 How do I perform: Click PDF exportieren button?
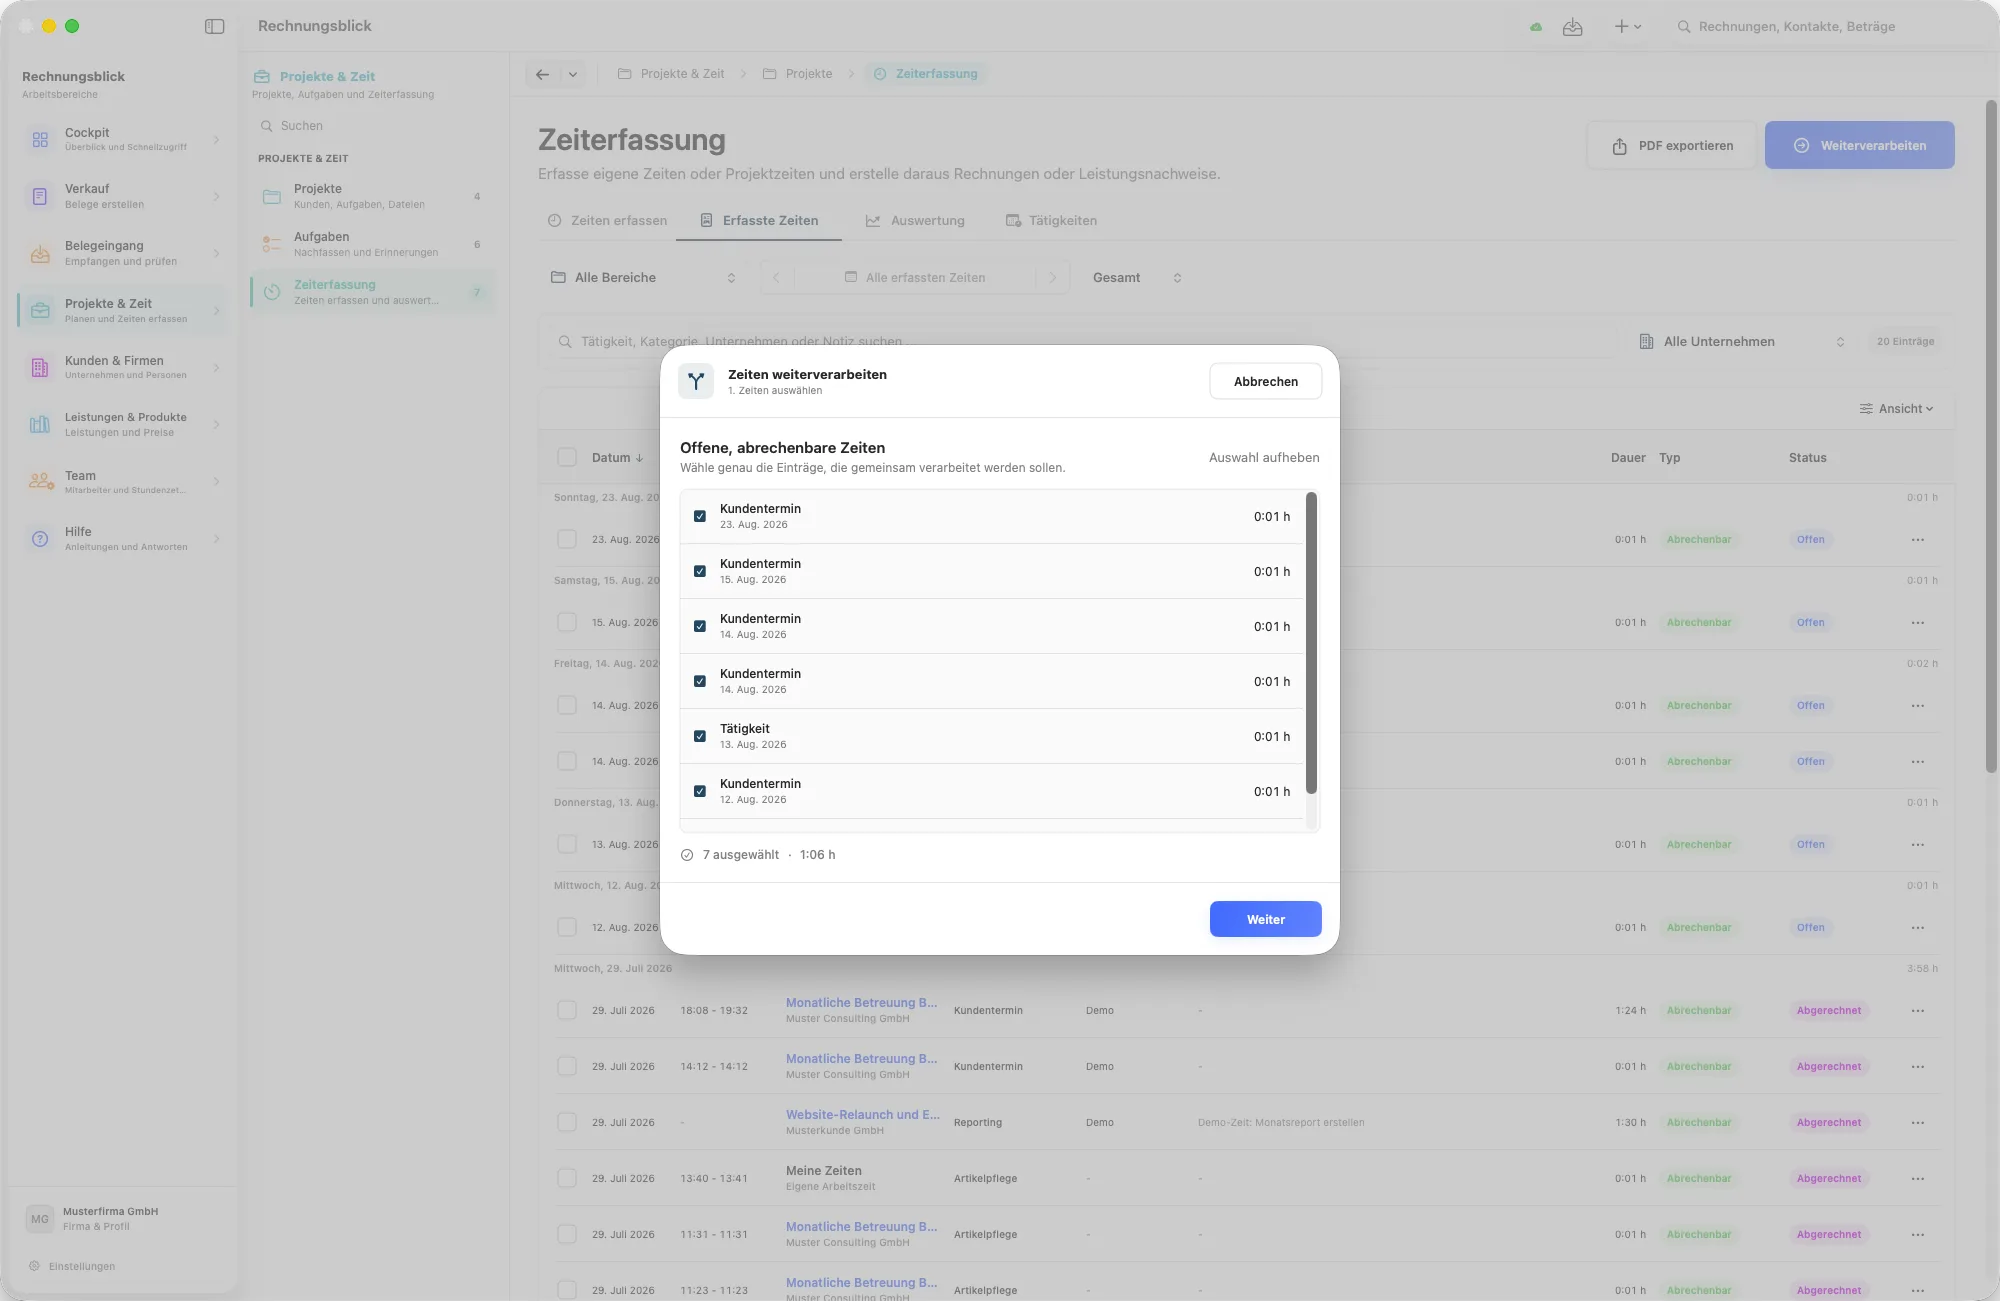click(x=1672, y=146)
